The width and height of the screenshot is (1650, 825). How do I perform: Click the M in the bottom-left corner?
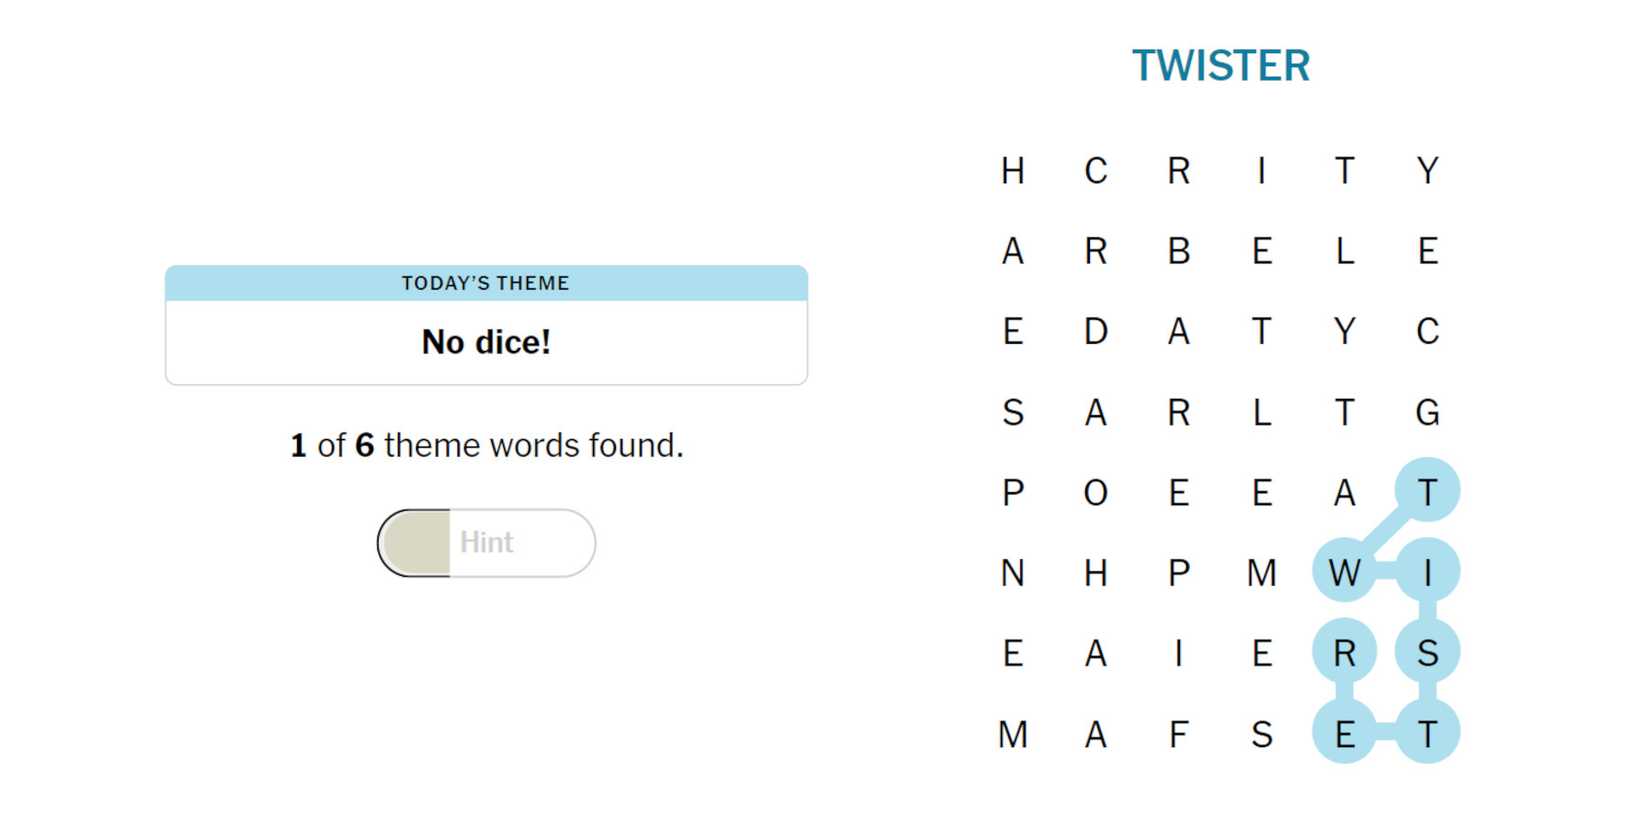[1013, 735]
